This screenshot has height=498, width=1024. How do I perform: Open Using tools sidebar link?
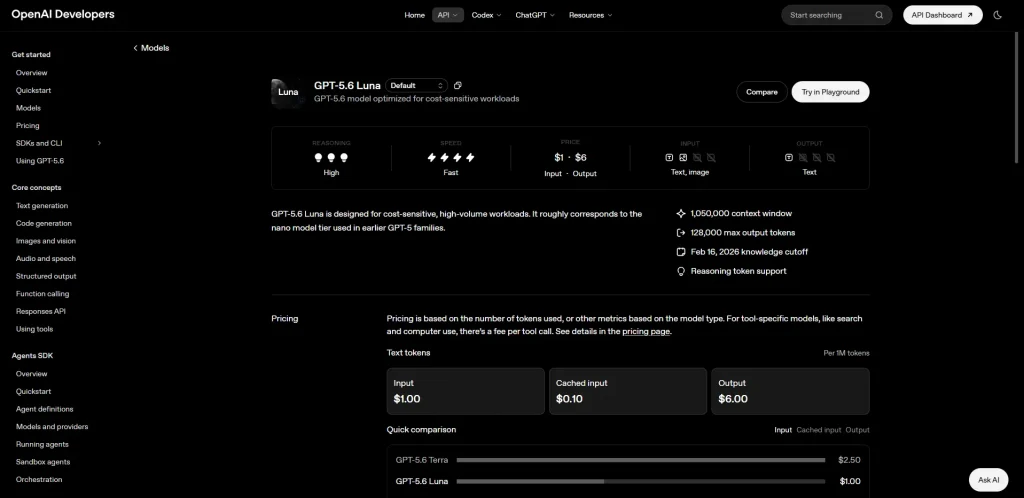tap(35, 329)
